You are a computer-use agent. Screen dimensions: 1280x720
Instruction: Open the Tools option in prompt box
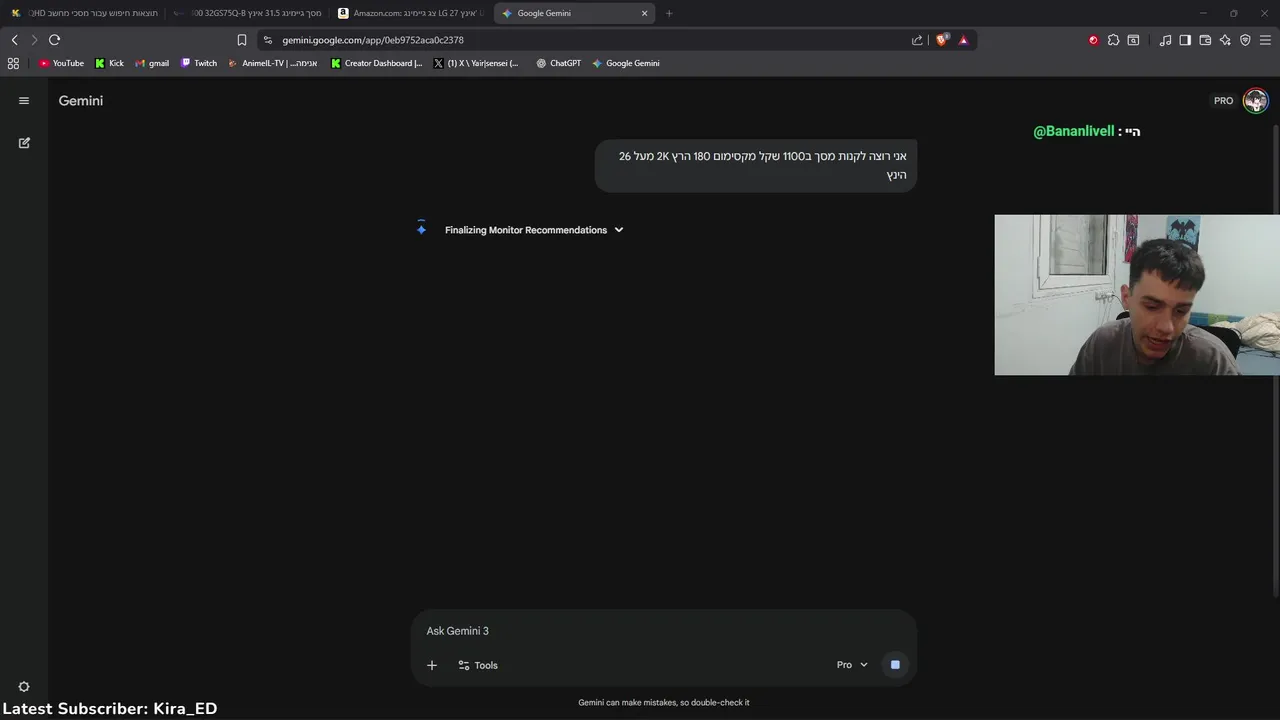[x=478, y=665]
